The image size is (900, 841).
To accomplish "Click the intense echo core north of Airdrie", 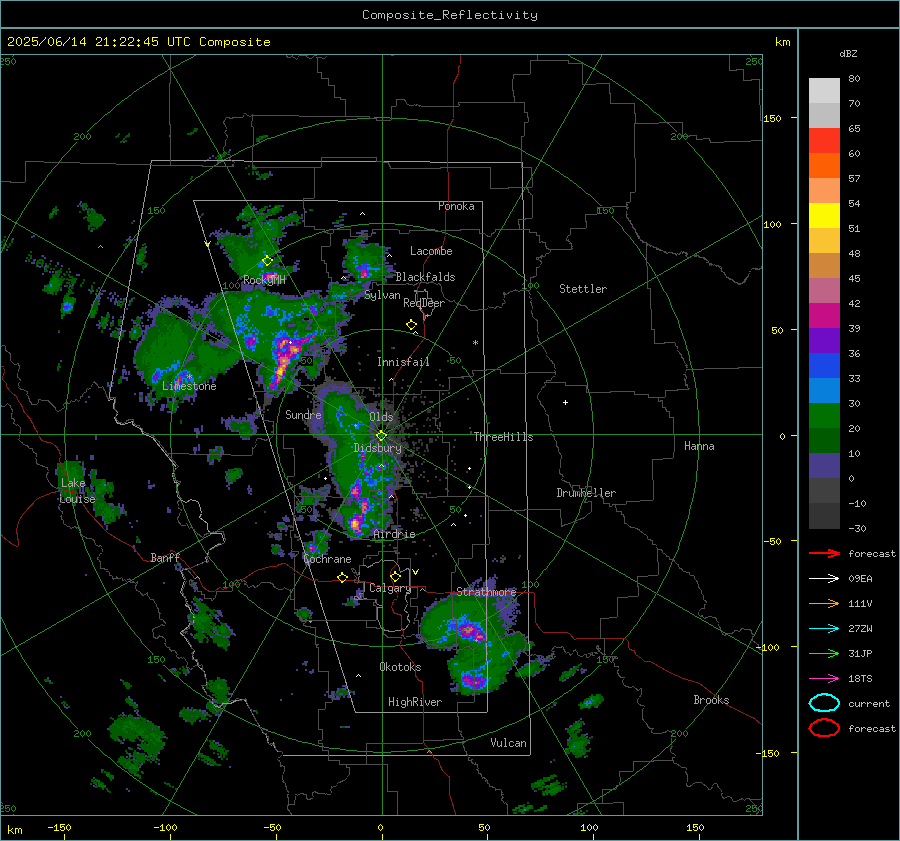I will point(357,523).
